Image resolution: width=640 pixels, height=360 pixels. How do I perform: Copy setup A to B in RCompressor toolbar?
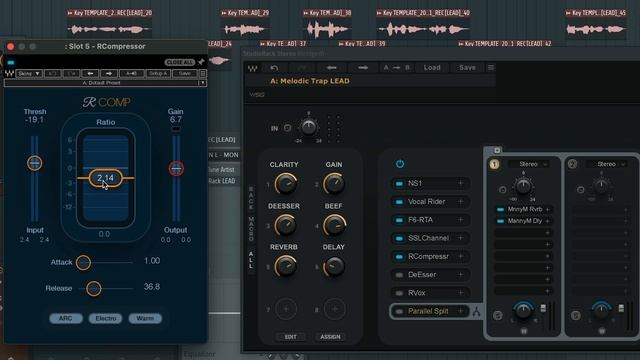click(x=131, y=73)
